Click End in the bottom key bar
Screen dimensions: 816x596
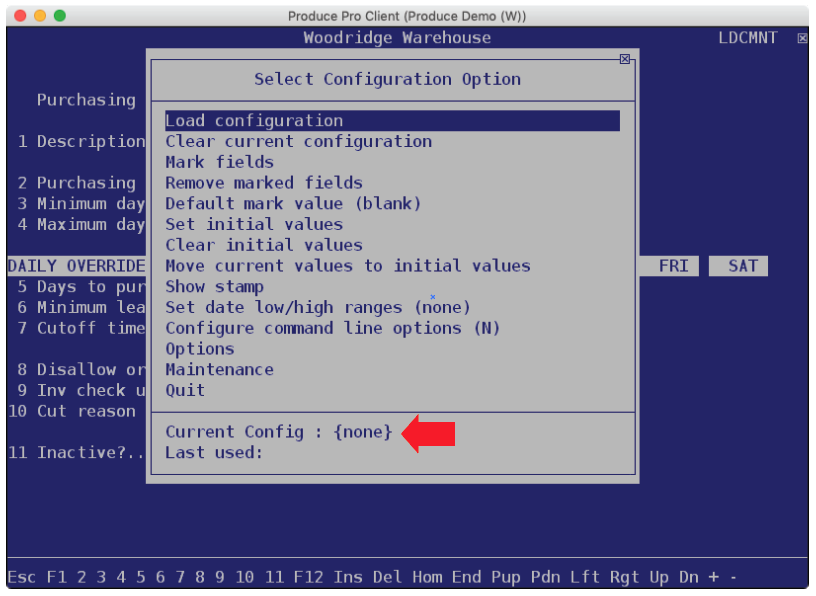(466, 577)
